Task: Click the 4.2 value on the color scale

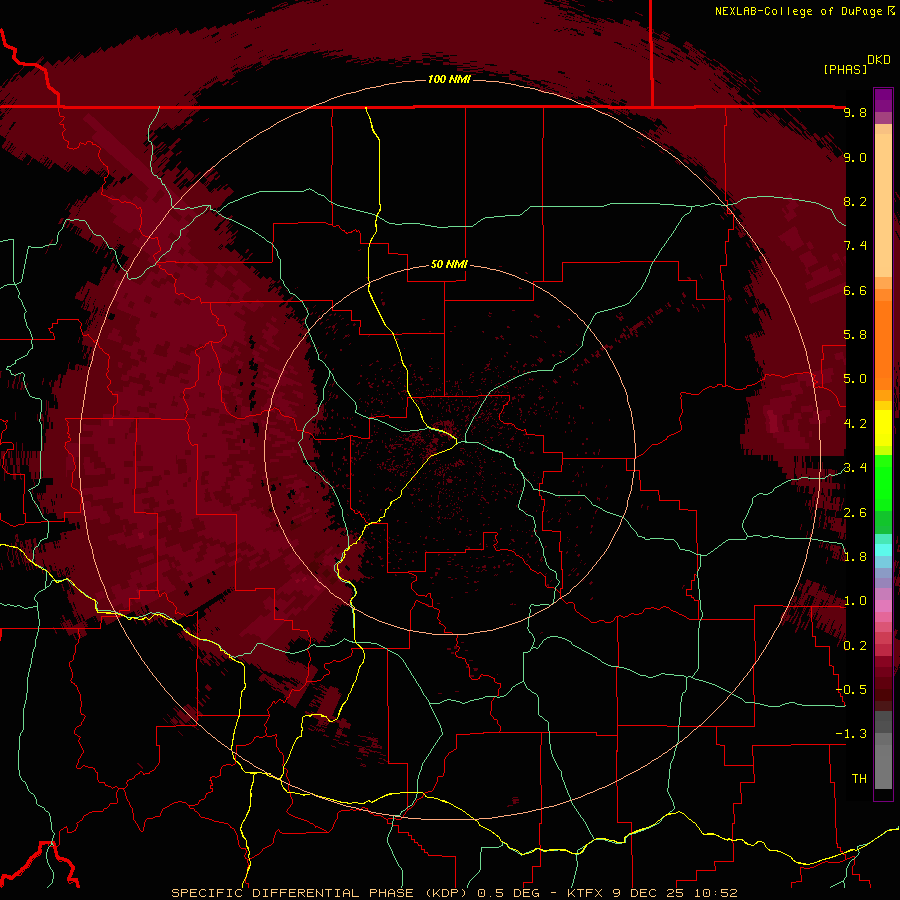Action: point(855,424)
